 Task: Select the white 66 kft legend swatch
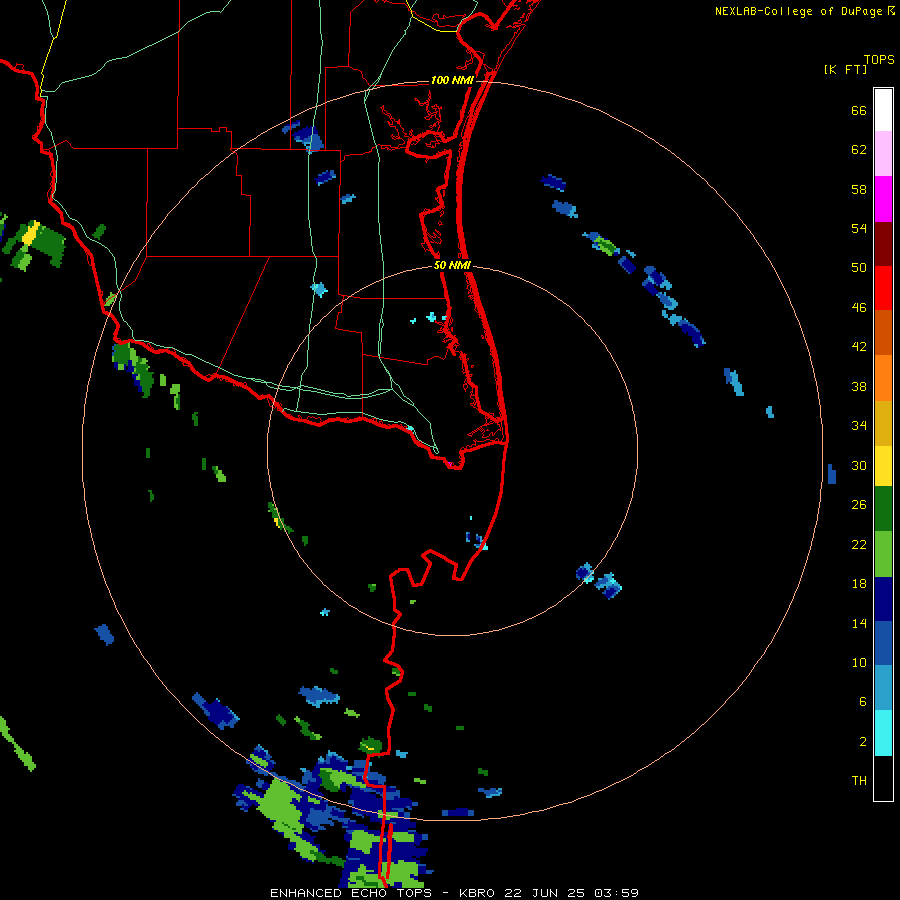[x=883, y=110]
